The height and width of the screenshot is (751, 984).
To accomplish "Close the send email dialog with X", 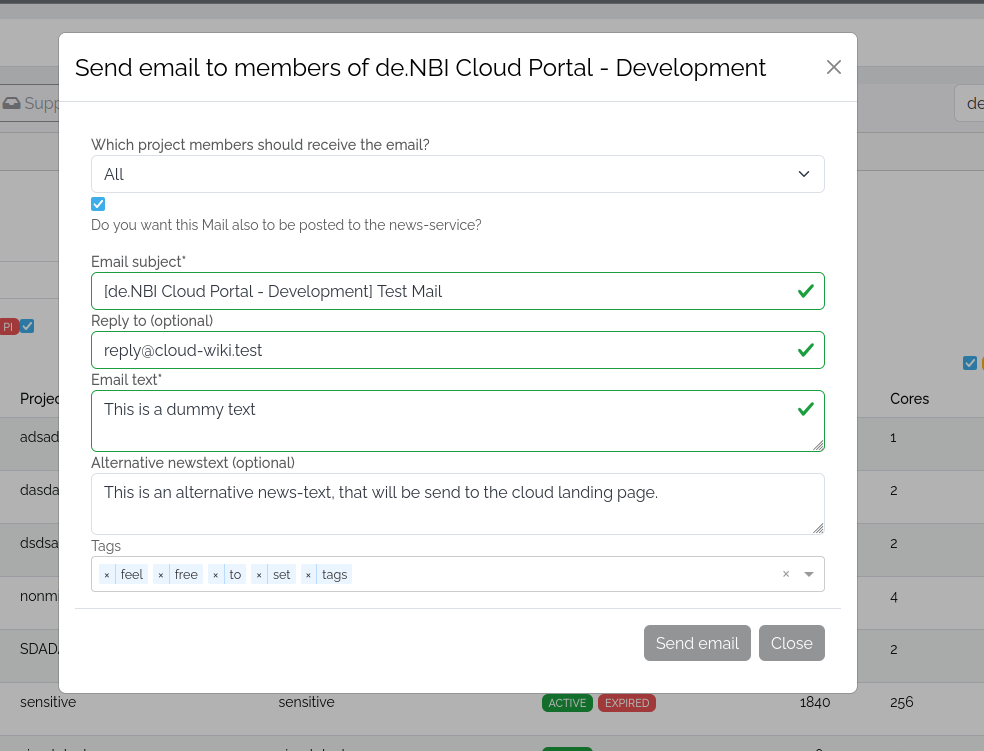I will tap(833, 67).
